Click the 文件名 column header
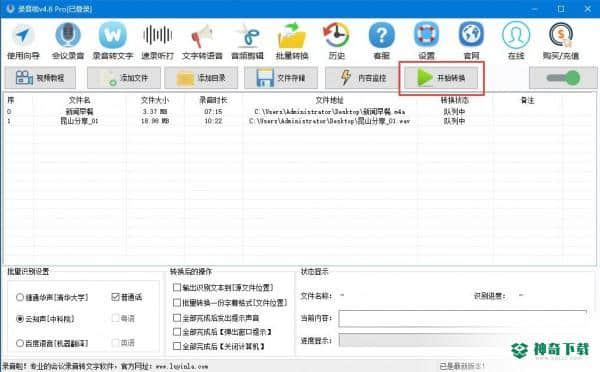 (x=79, y=100)
